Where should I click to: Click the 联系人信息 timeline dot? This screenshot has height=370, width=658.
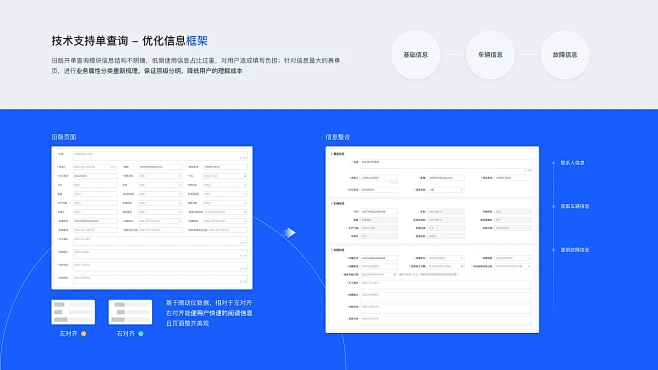tap(554, 163)
